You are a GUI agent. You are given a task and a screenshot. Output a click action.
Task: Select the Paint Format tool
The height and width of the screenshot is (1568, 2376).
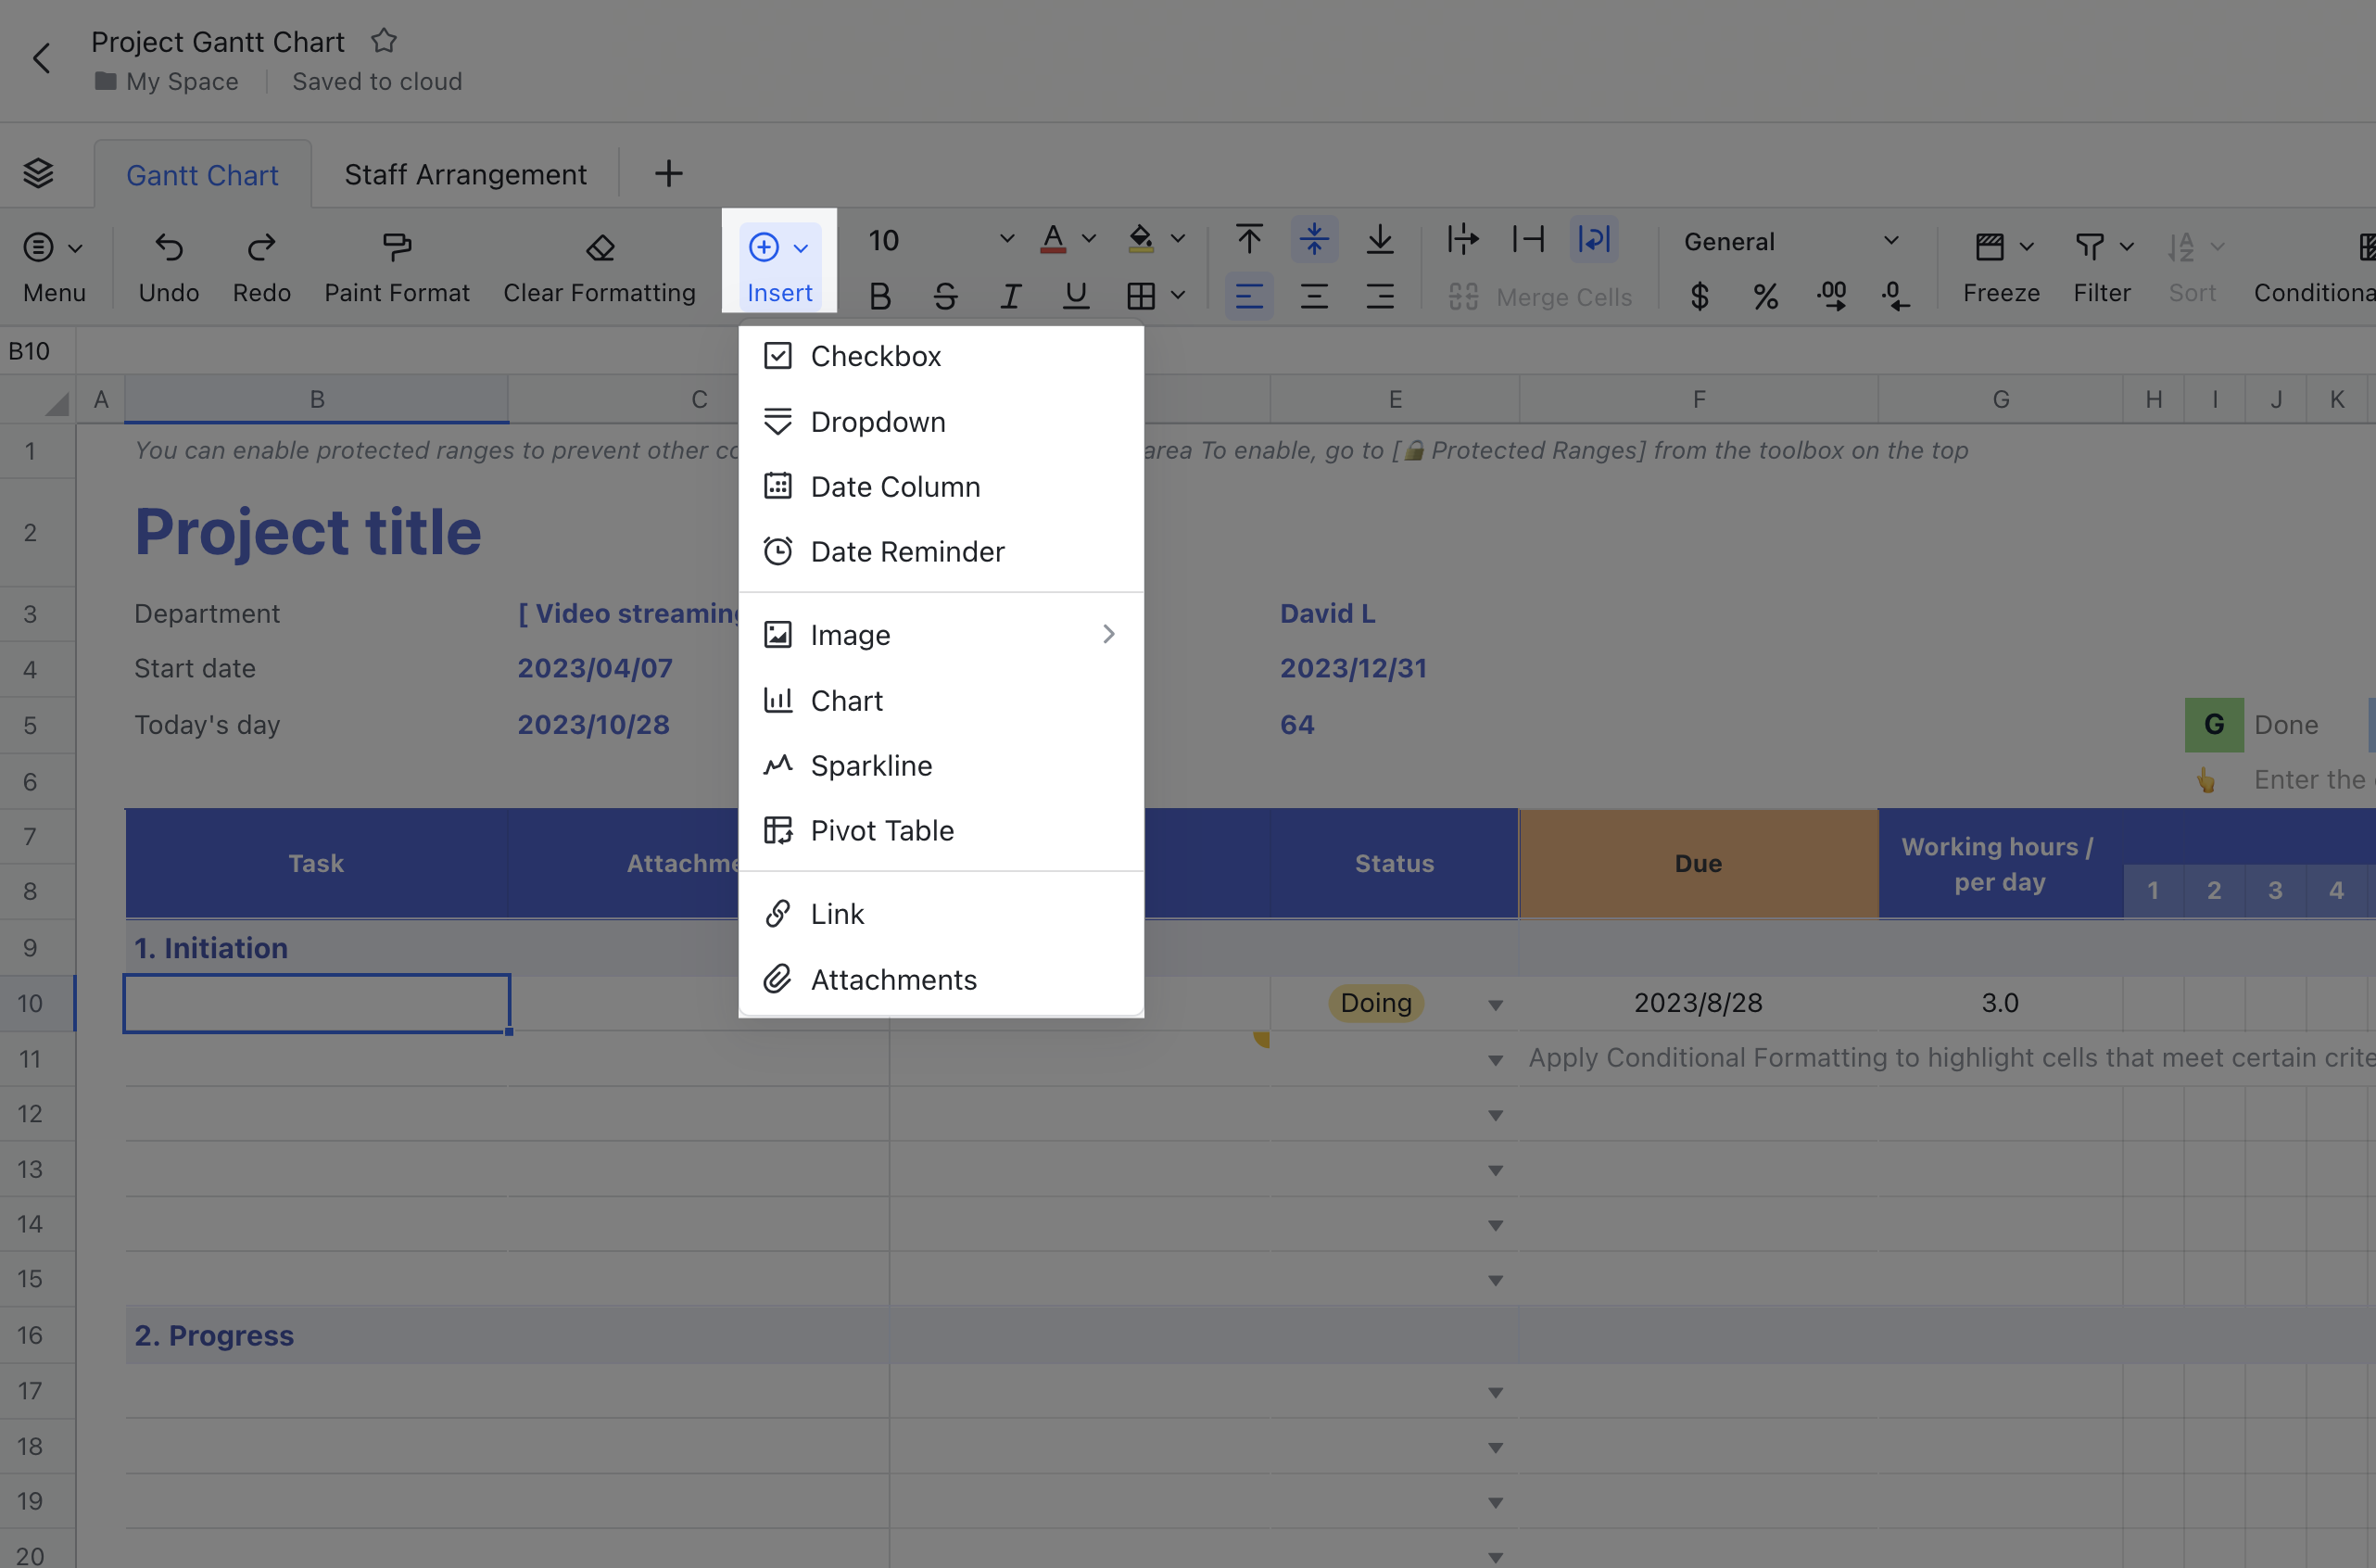pos(397,263)
